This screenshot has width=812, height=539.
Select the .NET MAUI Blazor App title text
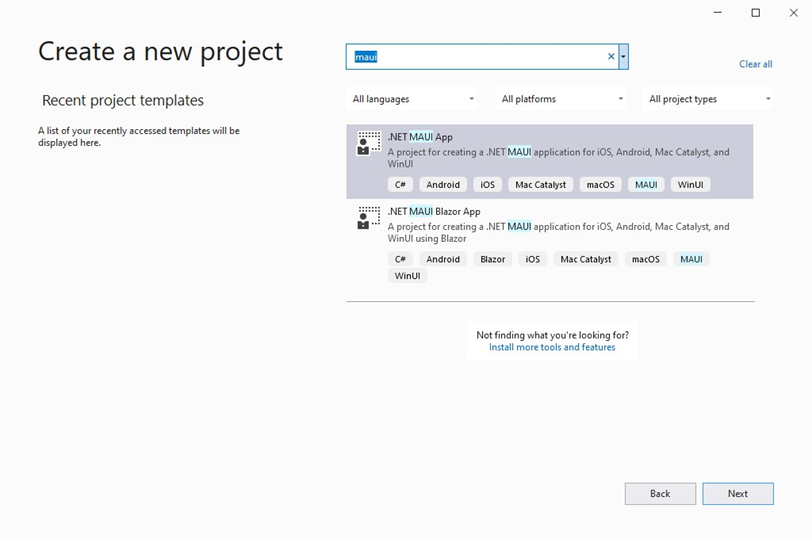(x=434, y=212)
